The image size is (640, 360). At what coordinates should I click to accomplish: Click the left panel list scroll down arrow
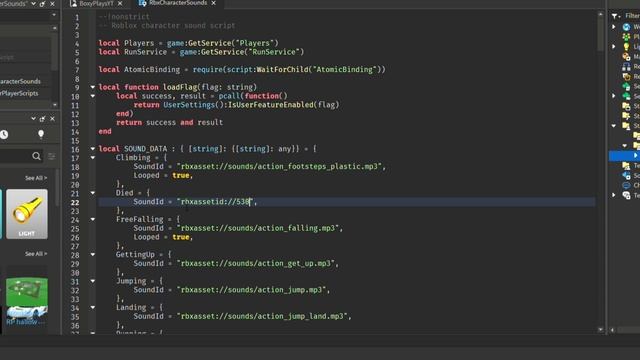coord(55,105)
